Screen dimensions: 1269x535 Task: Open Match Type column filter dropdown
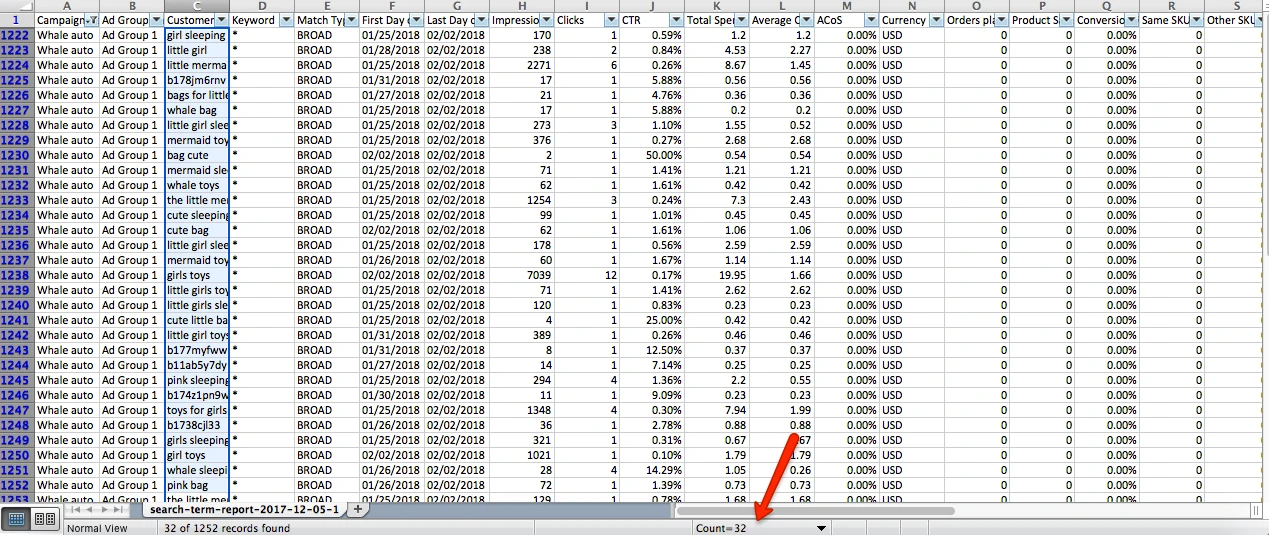point(351,20)
